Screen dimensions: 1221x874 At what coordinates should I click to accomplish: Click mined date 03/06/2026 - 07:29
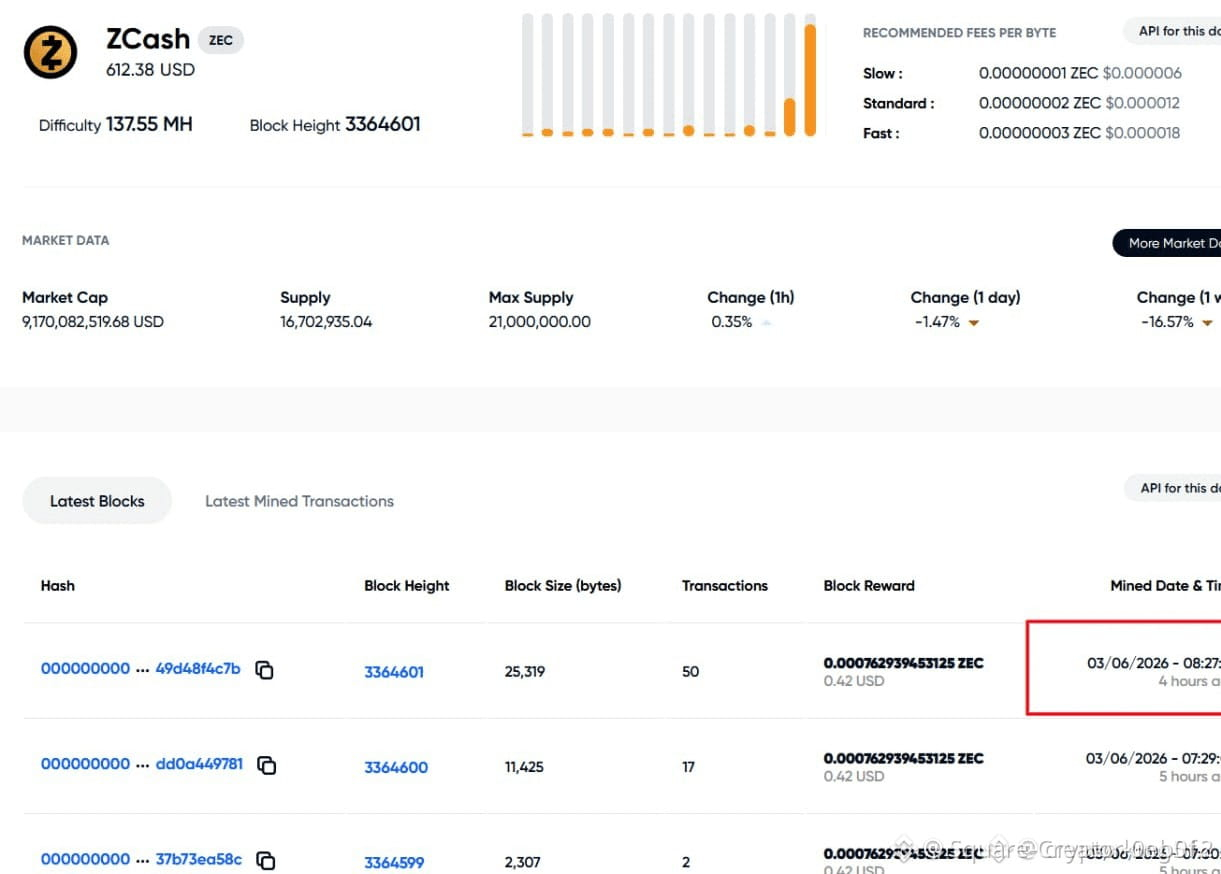click(x=1153, y=759)
